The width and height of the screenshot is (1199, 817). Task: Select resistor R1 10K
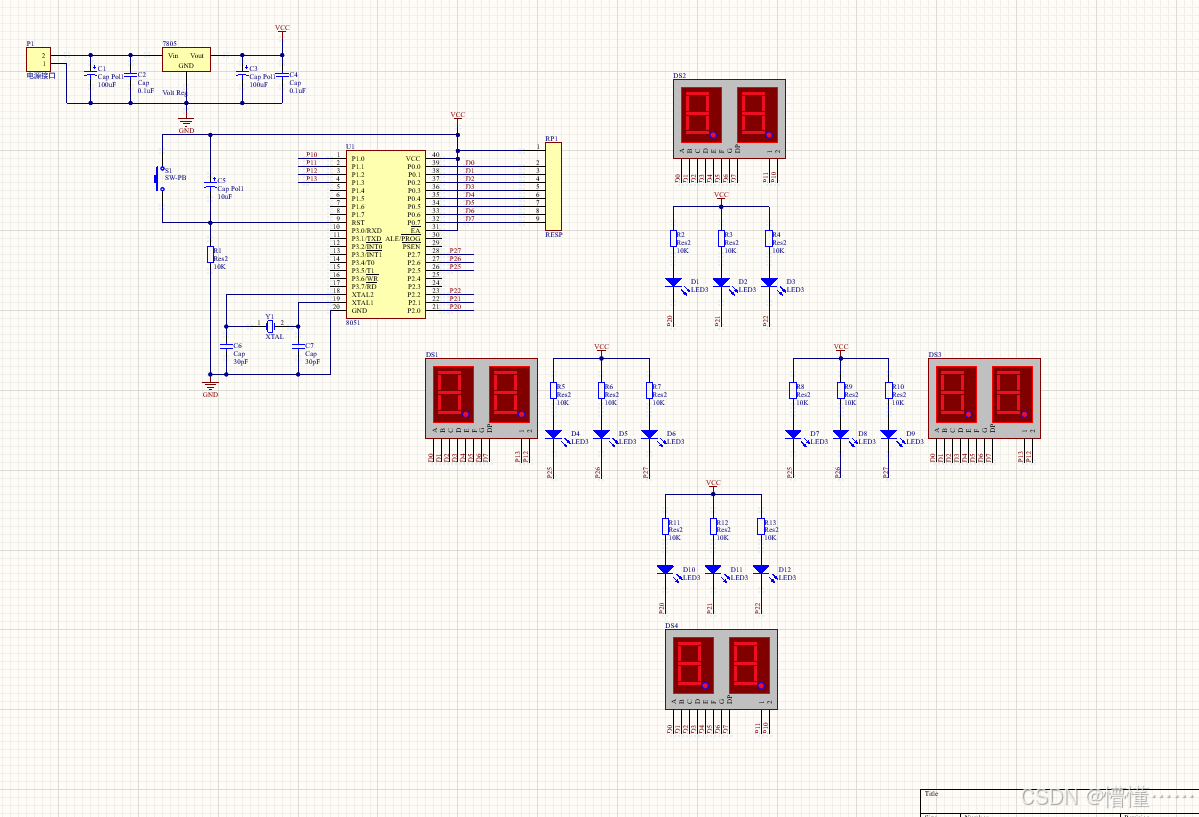[x=210, y=255]
